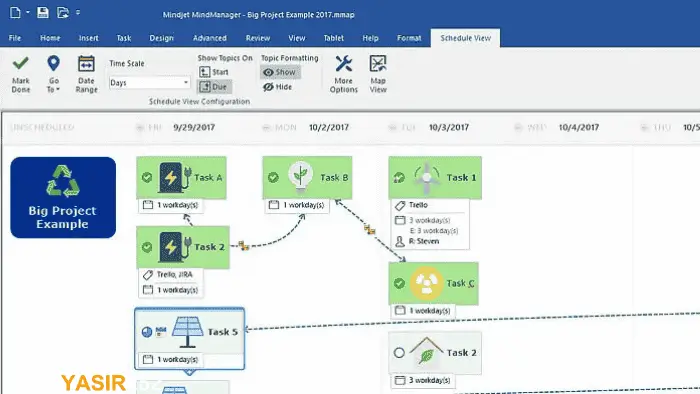Click Task 5 solar panel image

coord(188,332)
